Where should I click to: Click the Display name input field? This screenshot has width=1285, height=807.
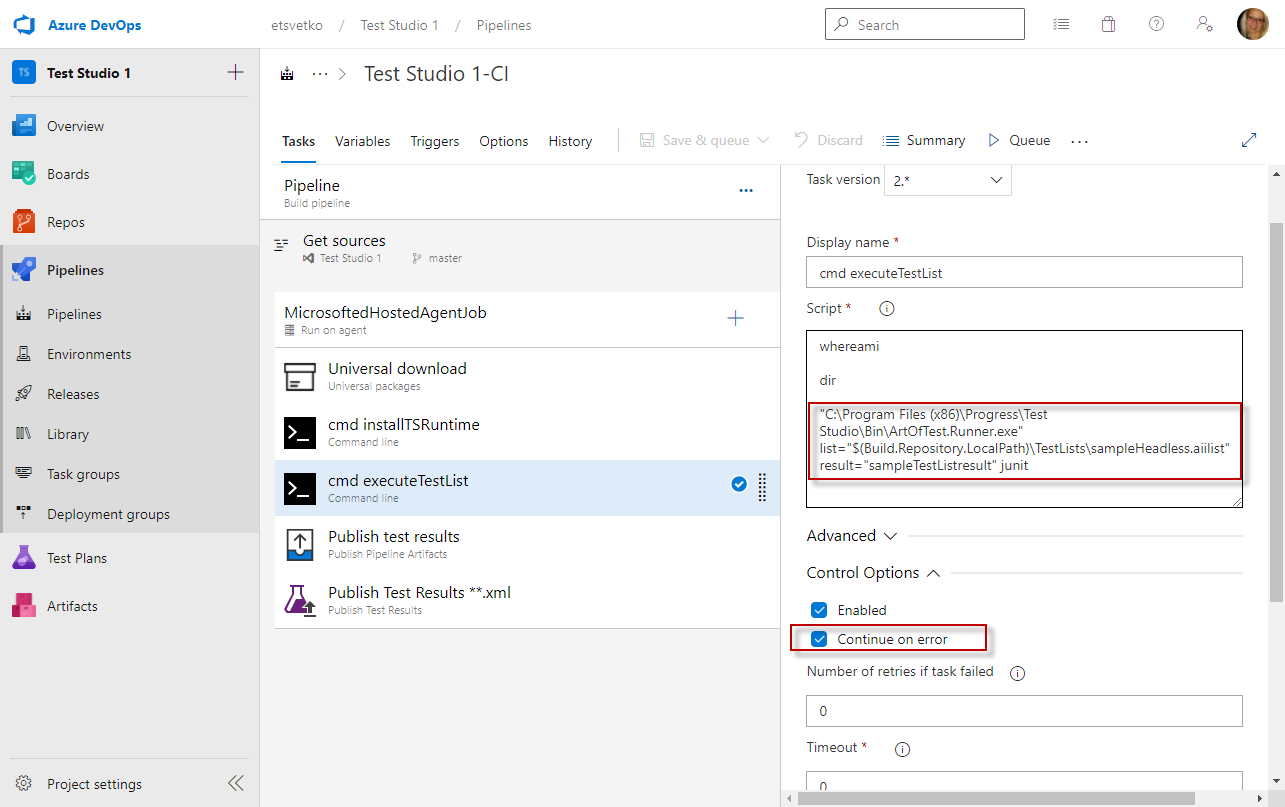(x=1024, y=272)
